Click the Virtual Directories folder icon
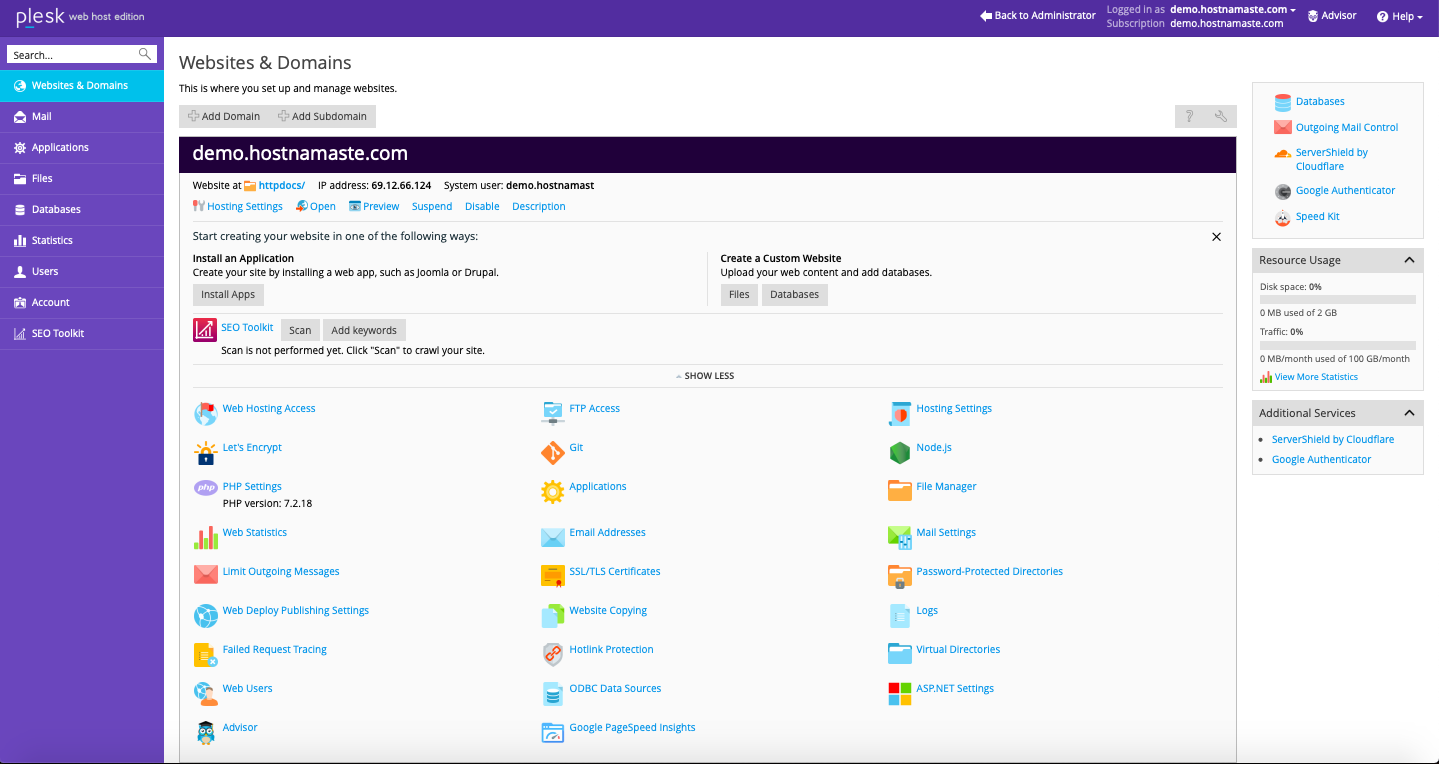This screenshot has width=1439, height=764. pos(900,654)
